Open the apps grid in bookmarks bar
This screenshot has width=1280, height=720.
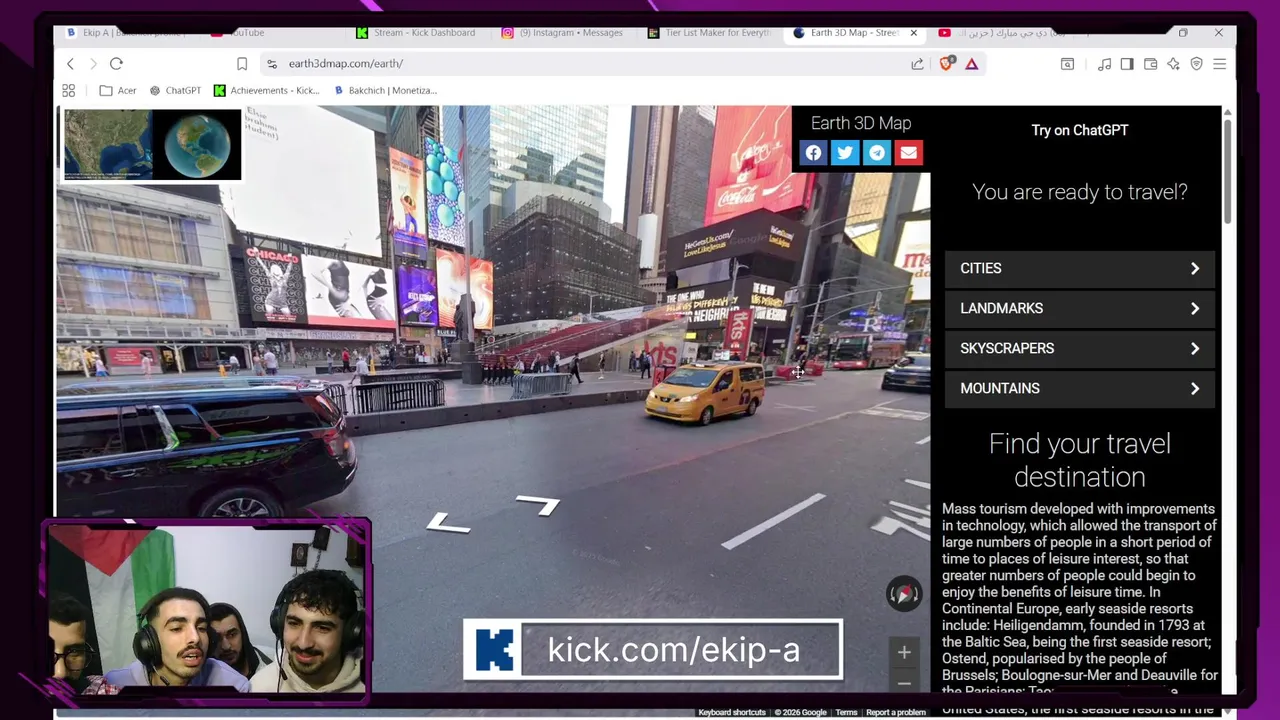[x=68, y=90]
